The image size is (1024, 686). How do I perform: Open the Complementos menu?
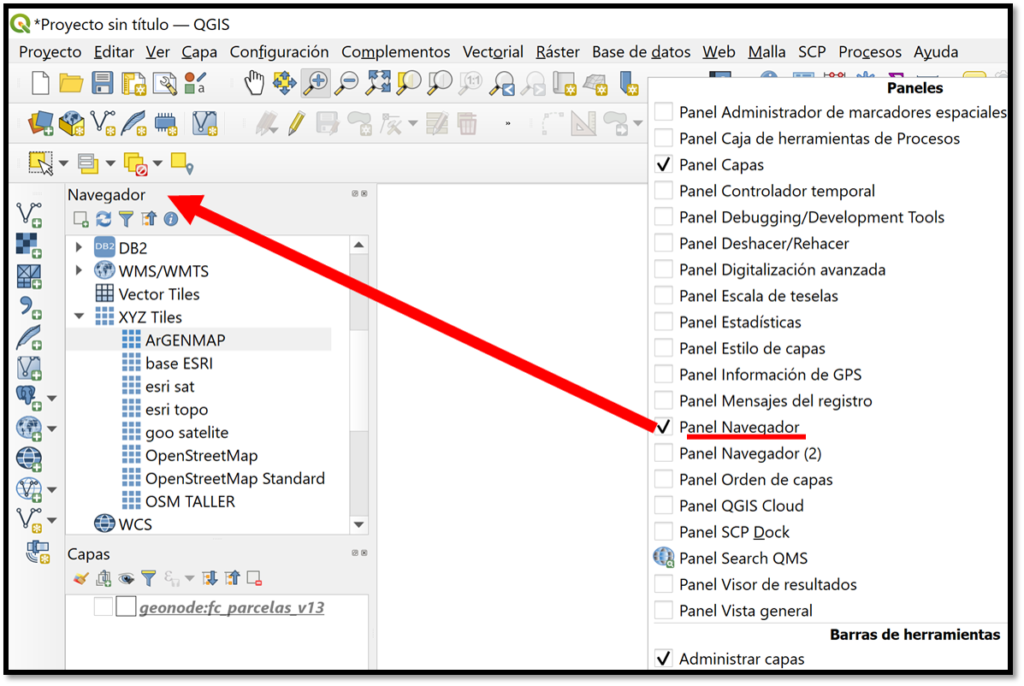[x=396, y=52]
